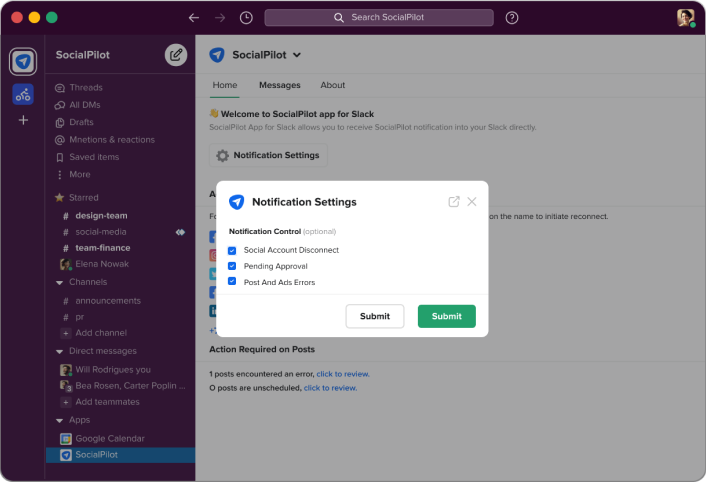
Task: Collapse the Direct messages section
Action: [x=59, y=351]
